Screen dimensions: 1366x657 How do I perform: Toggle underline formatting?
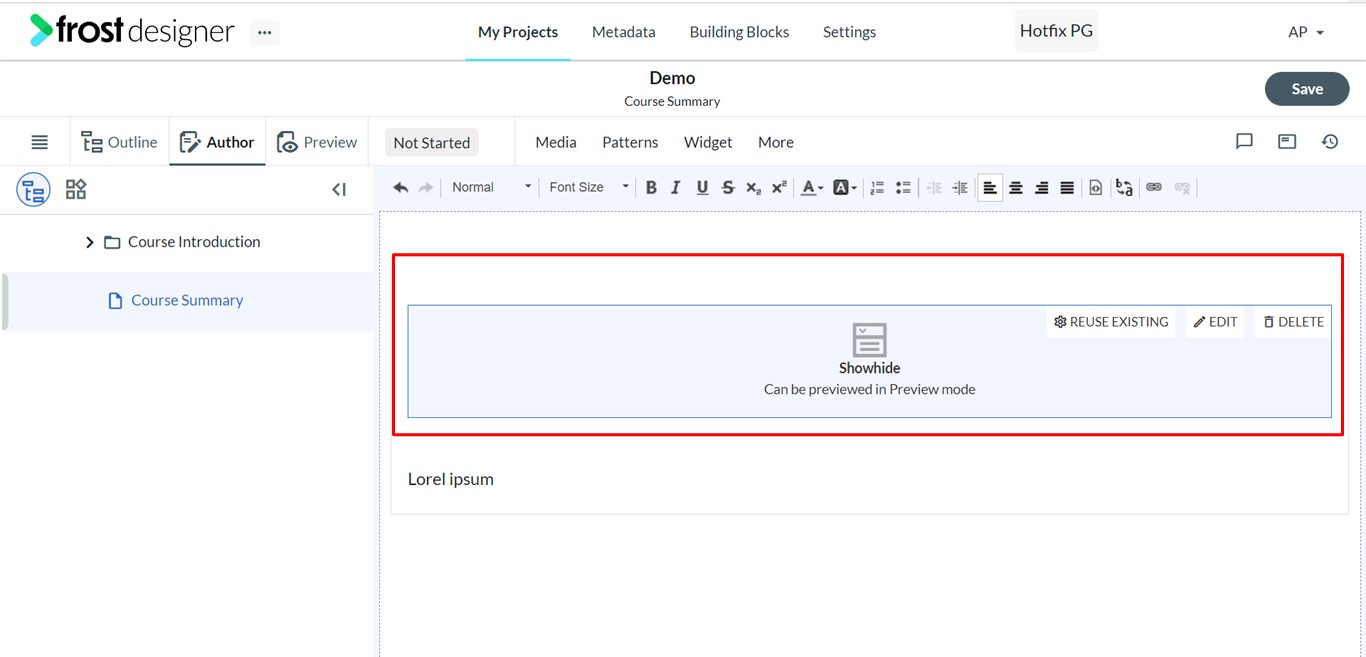702,187
